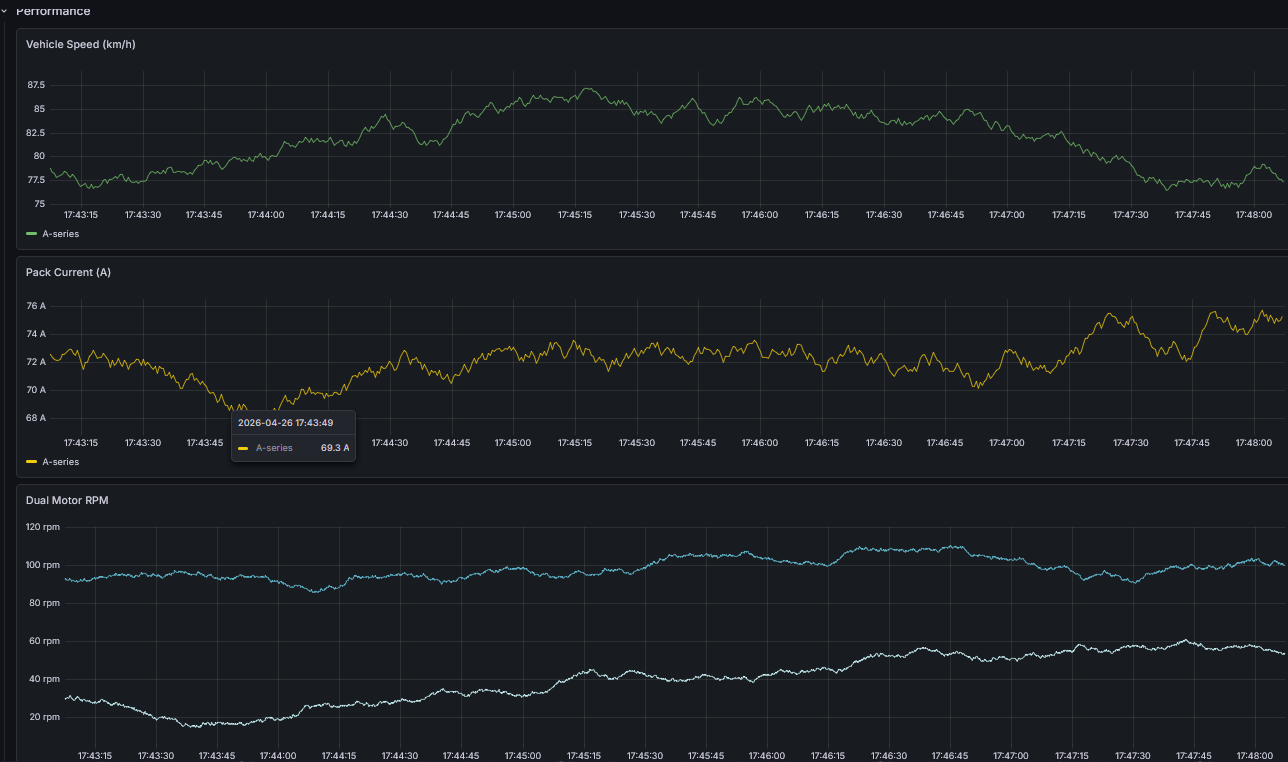Click the 72 A y-axis label
Viewport: 1288px width, 762px height.
click(36, 362)
